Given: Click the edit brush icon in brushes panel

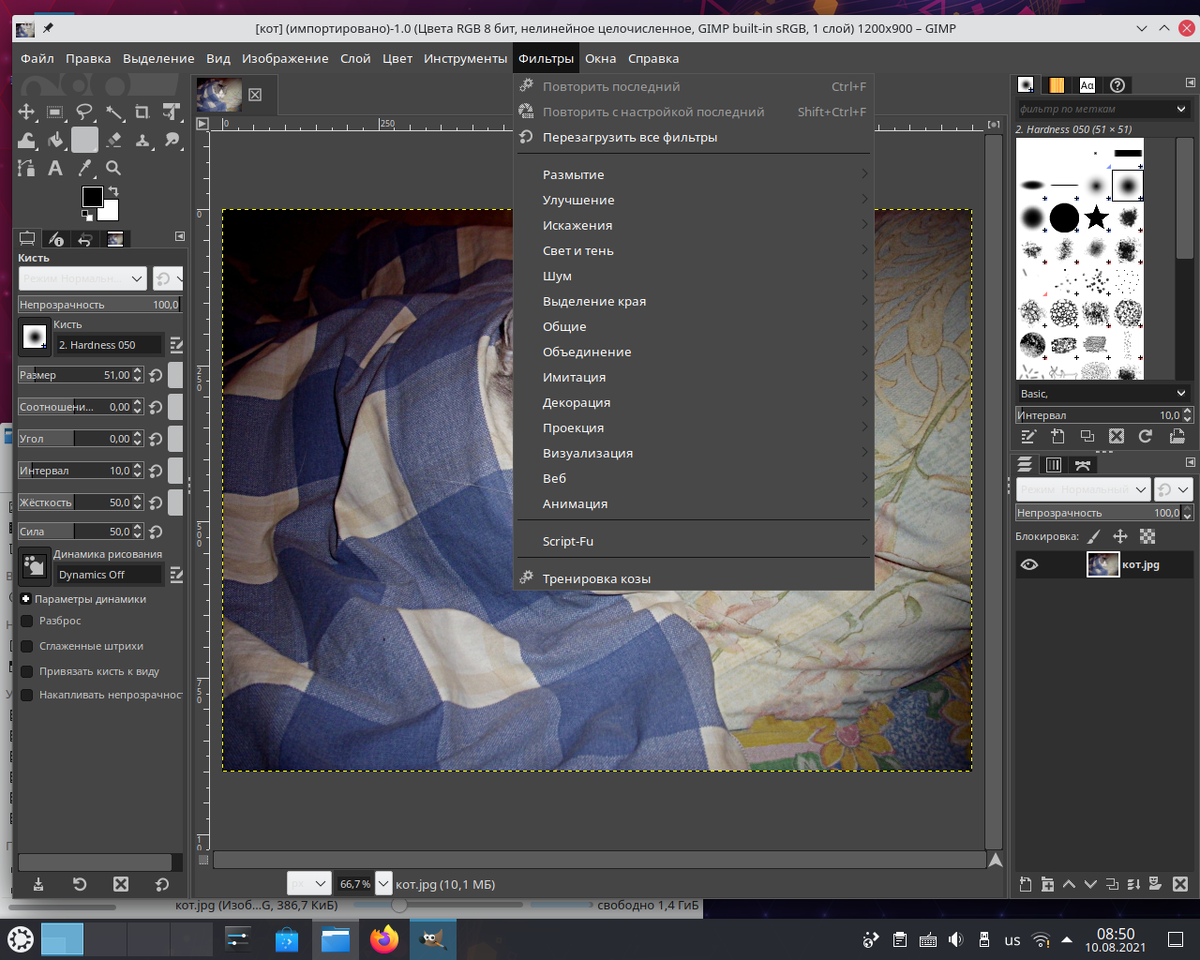Looking at the screenshot, I should click(1028, 436).
